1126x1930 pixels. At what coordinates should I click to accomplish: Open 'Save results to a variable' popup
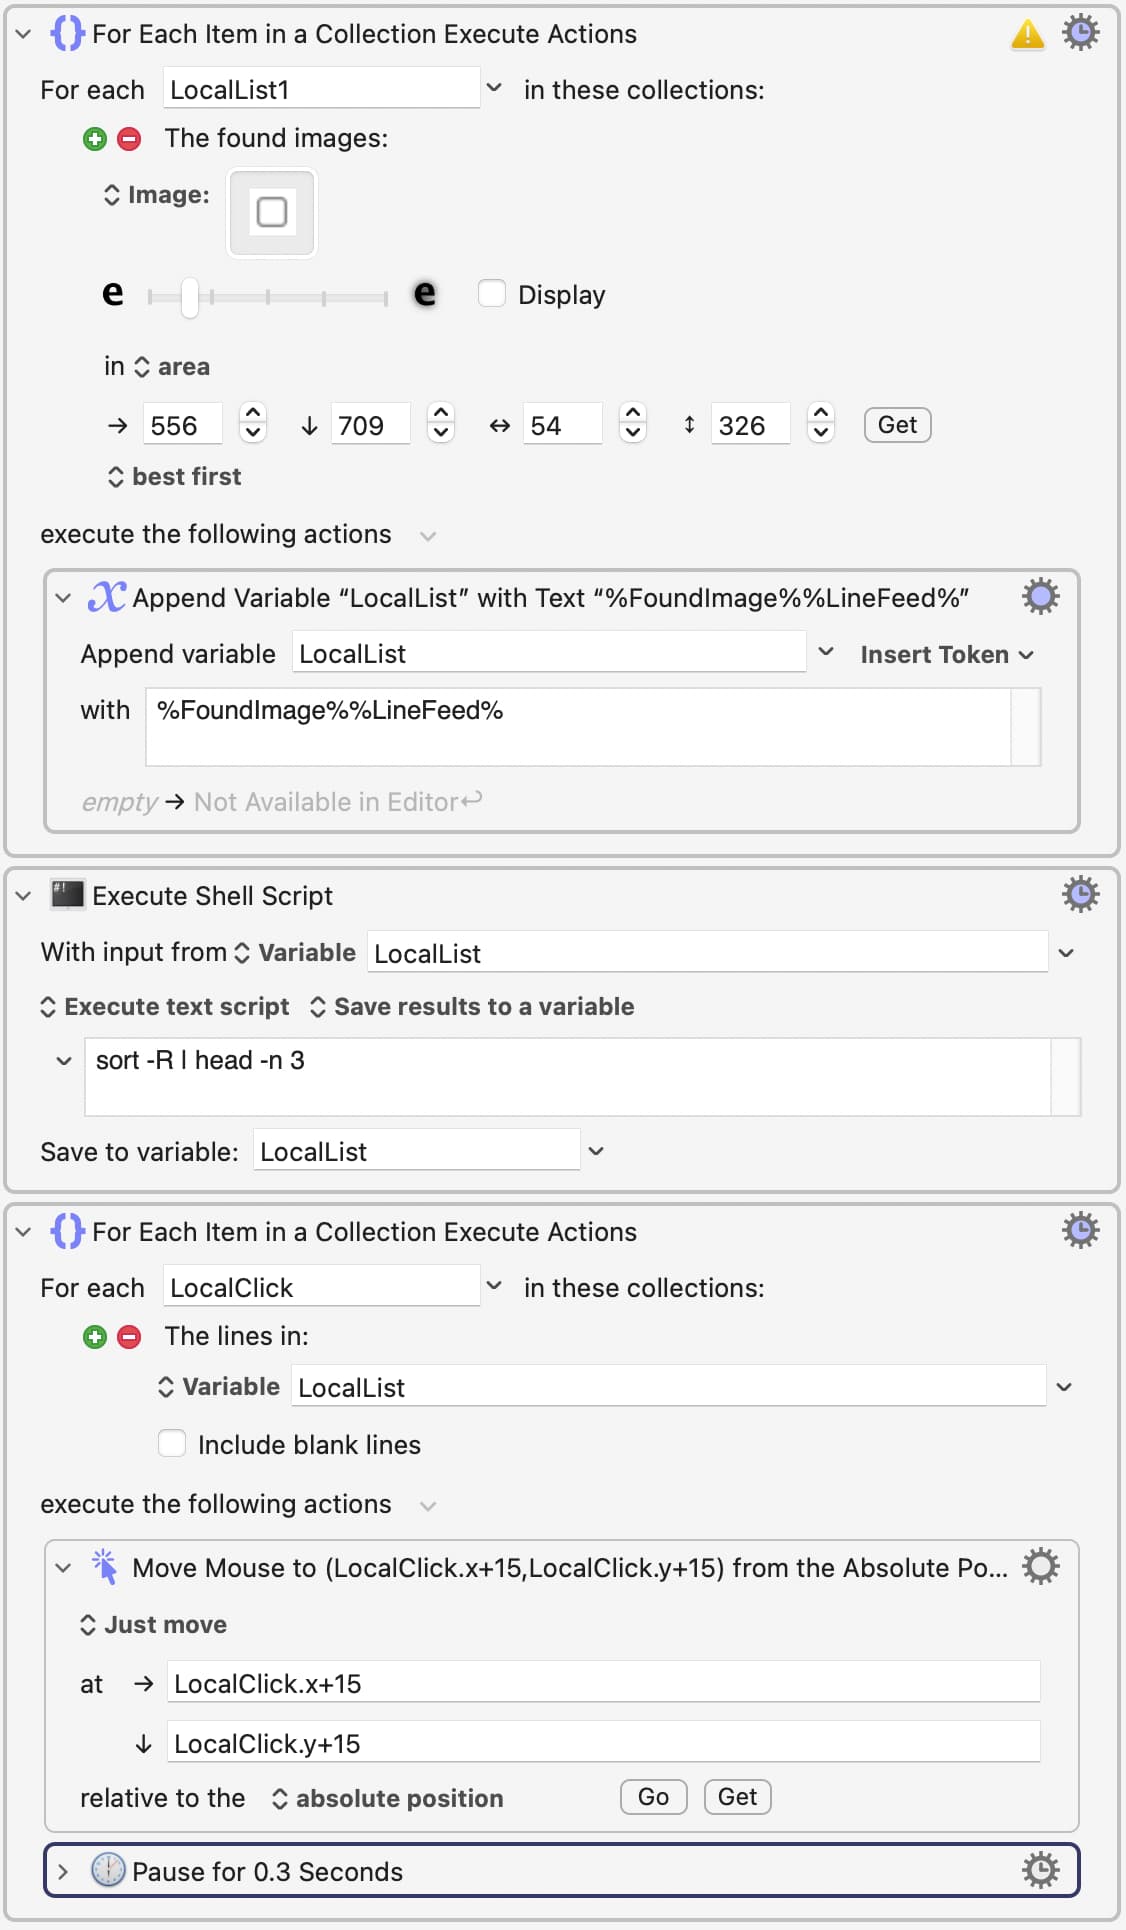coord(472,1007)
